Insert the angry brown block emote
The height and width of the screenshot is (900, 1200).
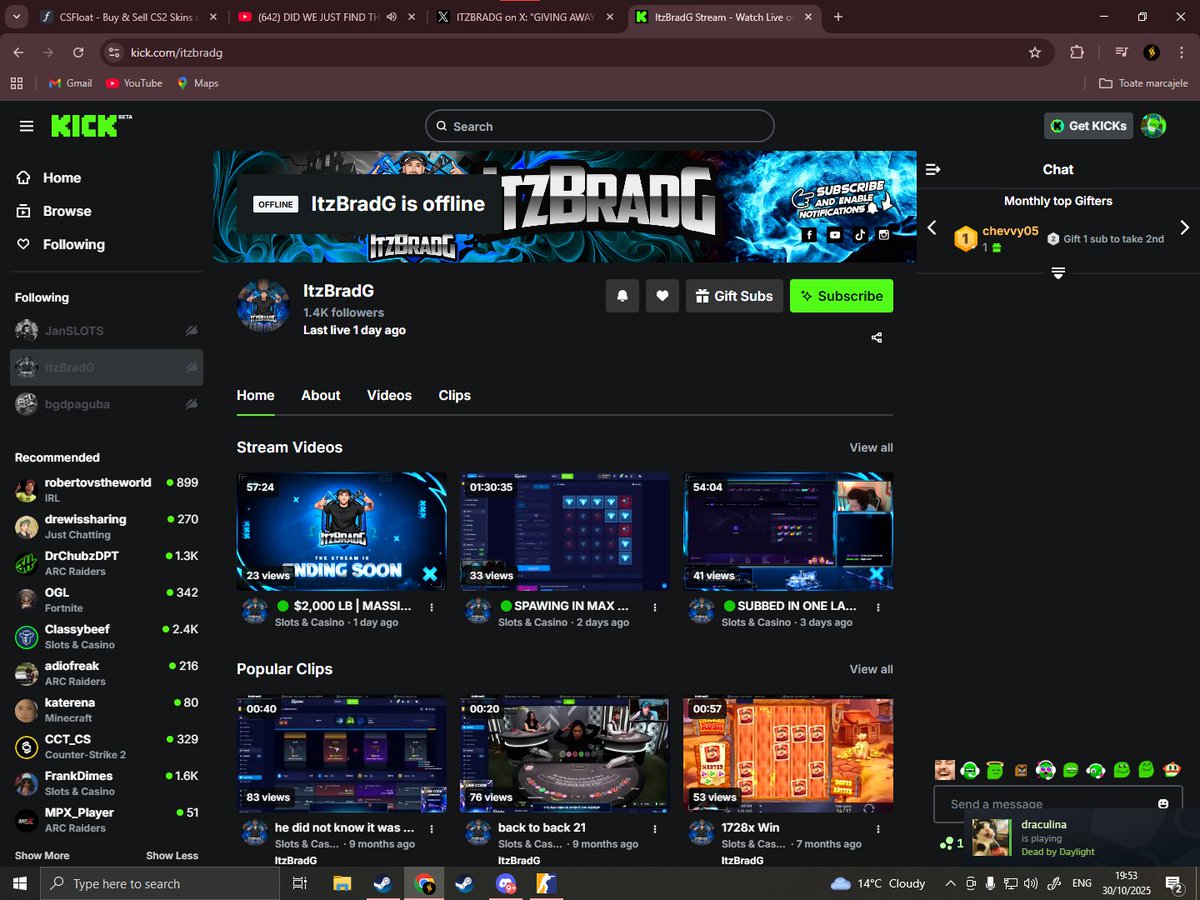point(1020,770)
